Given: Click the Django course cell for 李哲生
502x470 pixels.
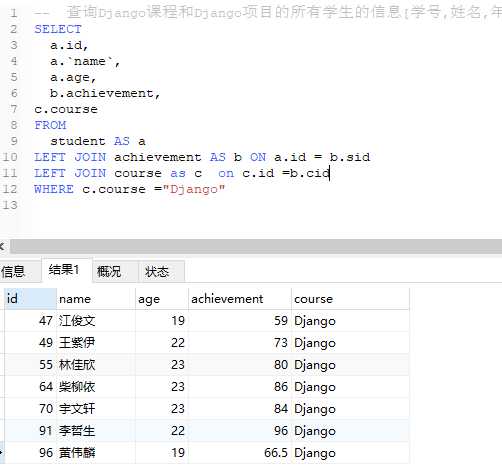Looking at the screenshot, I should point(350,431).
